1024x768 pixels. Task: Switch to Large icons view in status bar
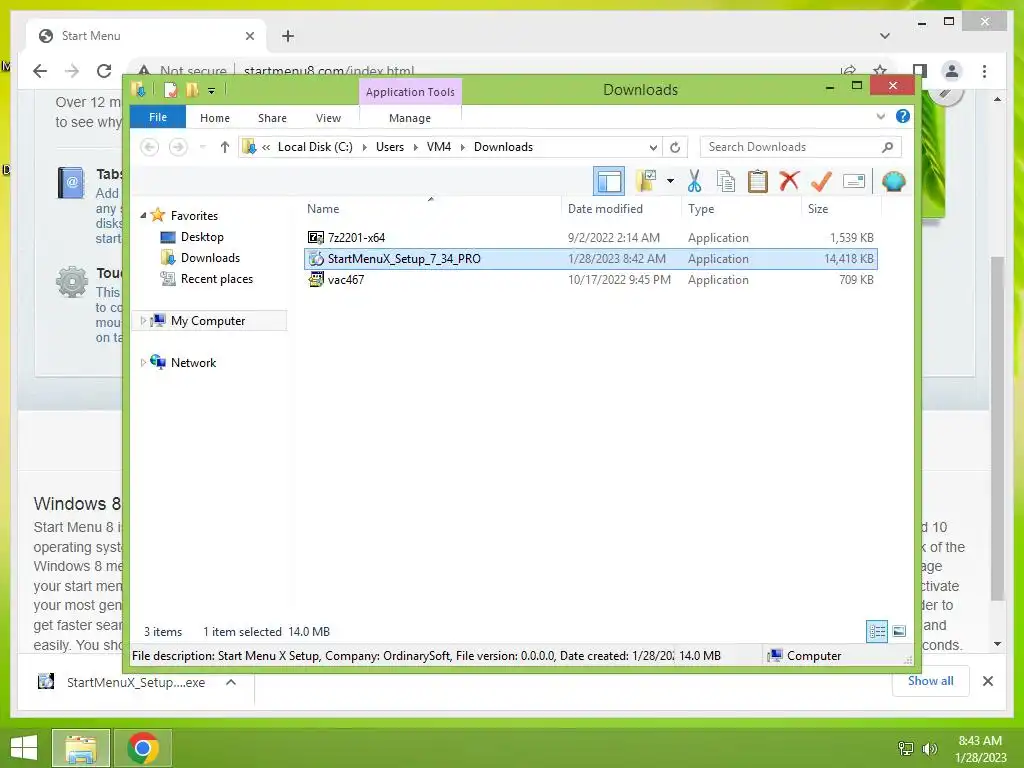899,631
